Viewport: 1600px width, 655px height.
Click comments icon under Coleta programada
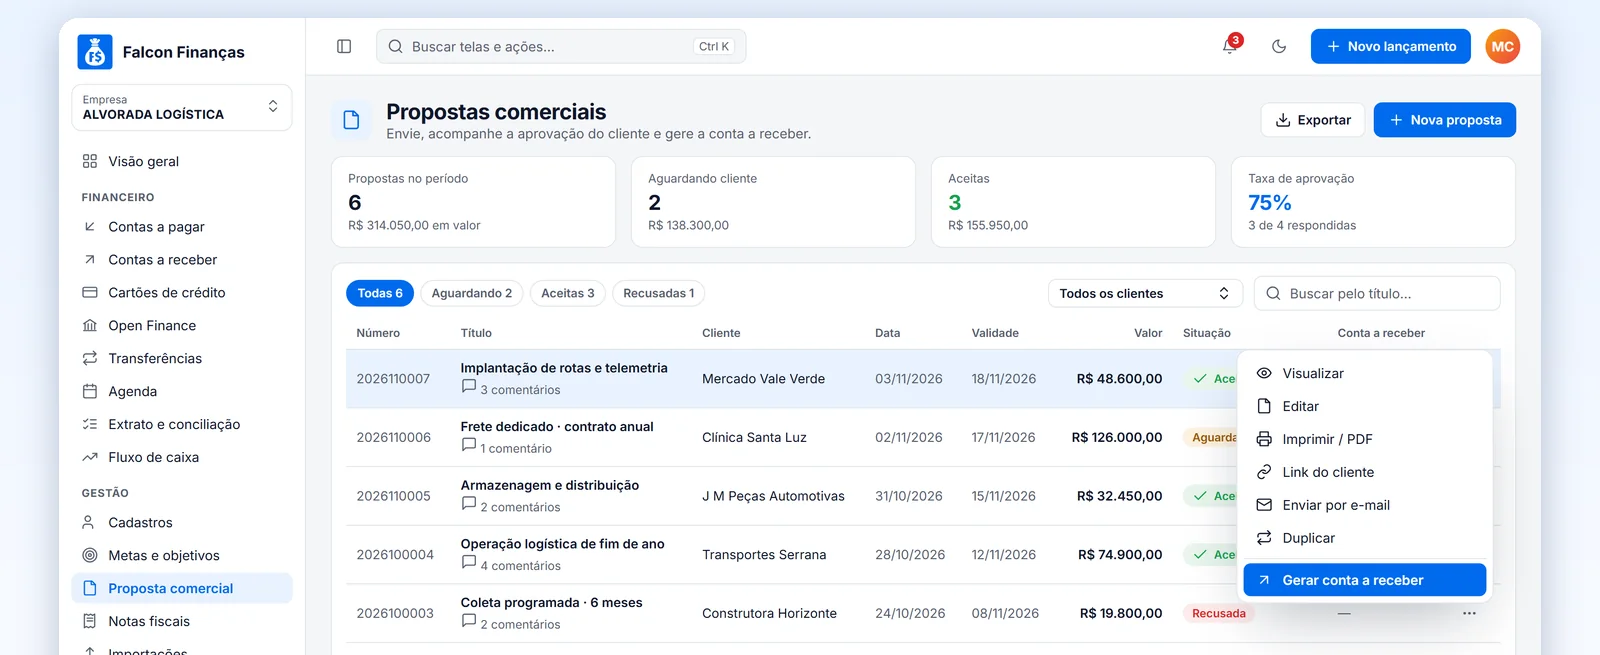coord(468,621)
